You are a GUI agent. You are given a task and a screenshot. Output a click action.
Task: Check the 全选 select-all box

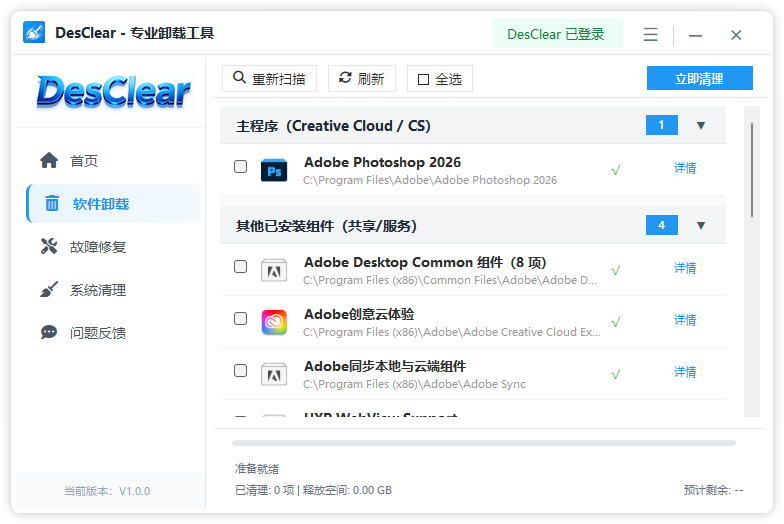[x=424, y=80]
